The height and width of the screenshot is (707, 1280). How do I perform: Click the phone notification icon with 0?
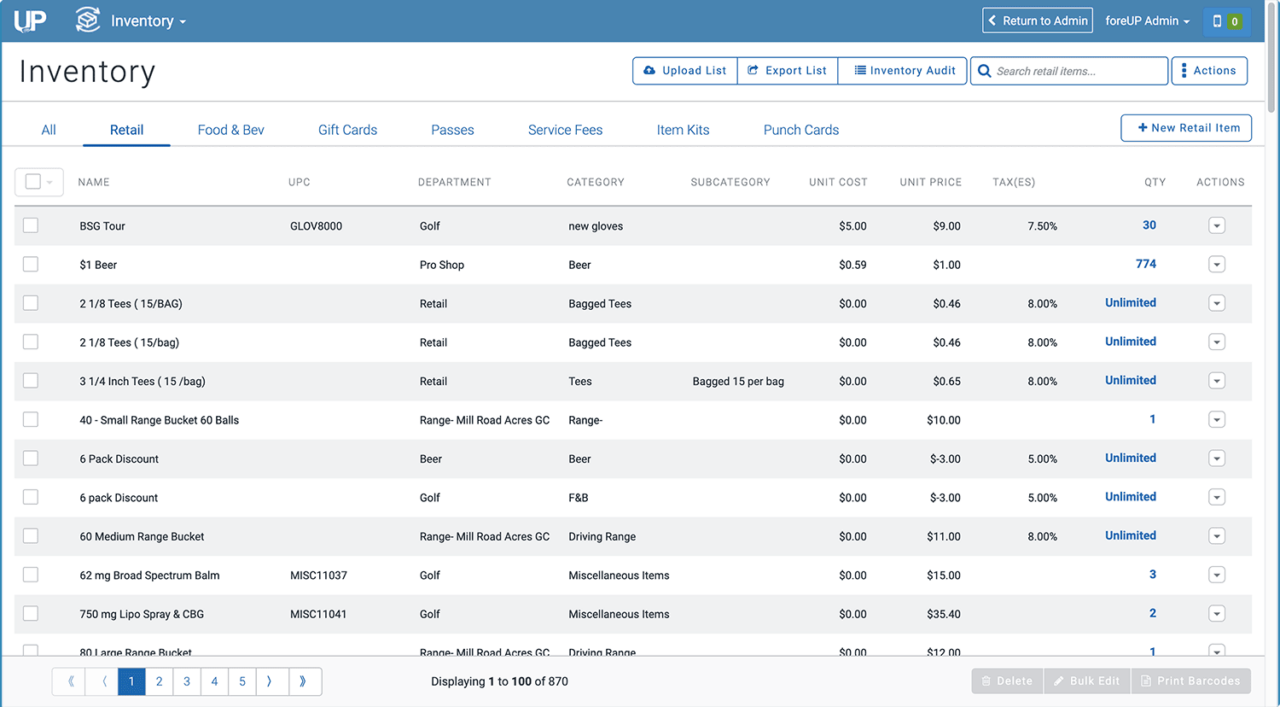tap(1226, 21)
